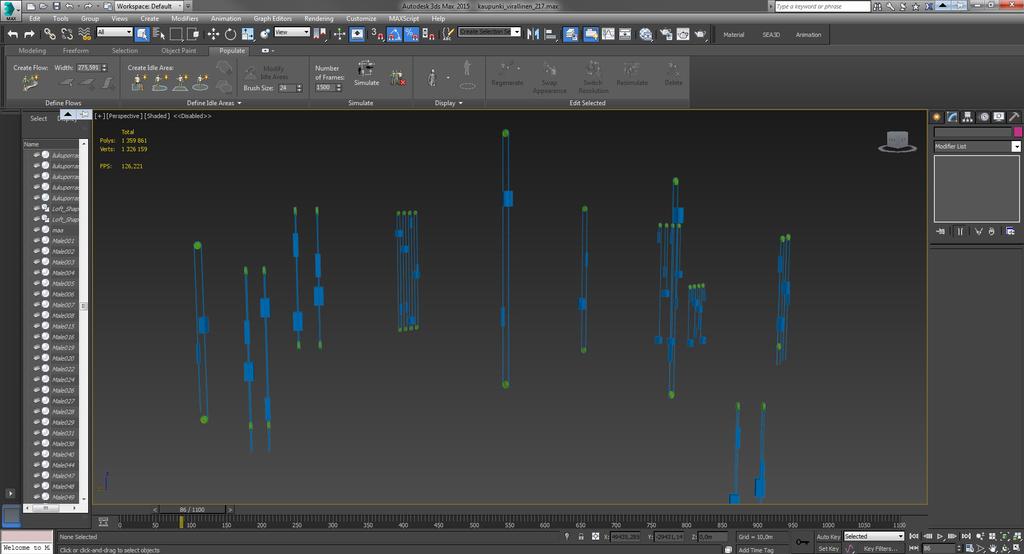Click the Bind to Space Warp icon

tap(84, 34)
